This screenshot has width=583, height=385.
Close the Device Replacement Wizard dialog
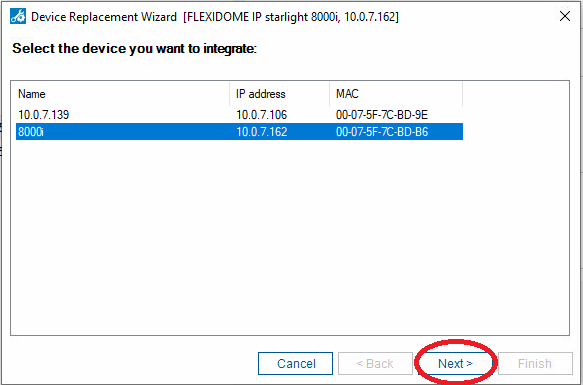click(565, 16)
